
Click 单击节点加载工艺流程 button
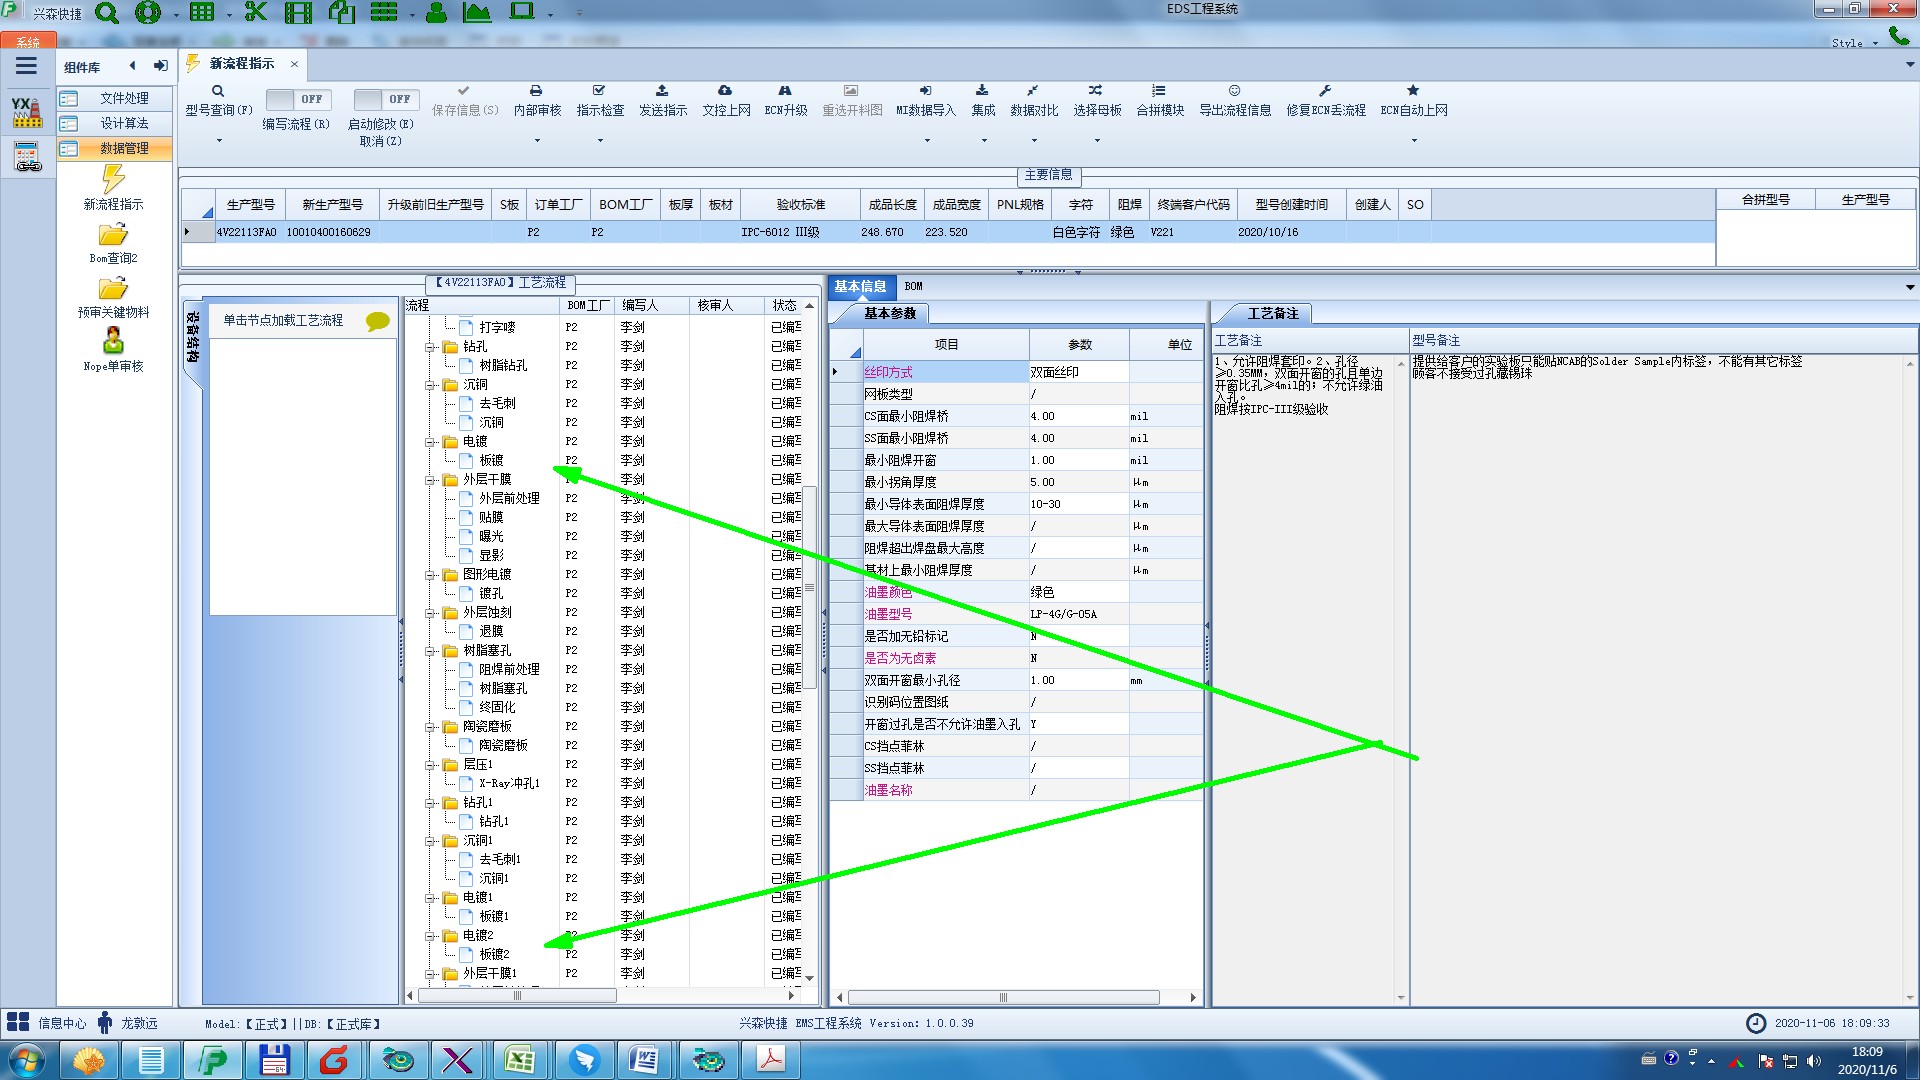(x=283, y=320)
